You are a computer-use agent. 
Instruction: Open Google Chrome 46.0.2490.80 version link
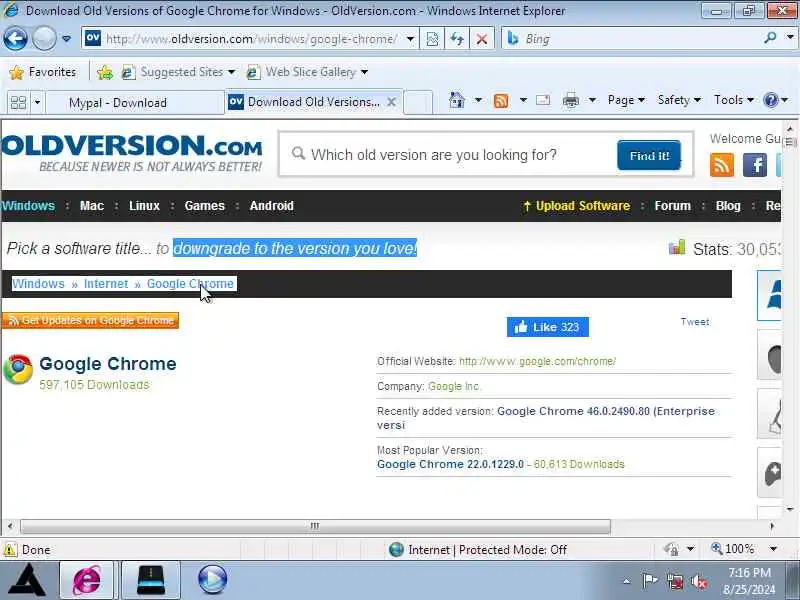(x=546, y=418)
